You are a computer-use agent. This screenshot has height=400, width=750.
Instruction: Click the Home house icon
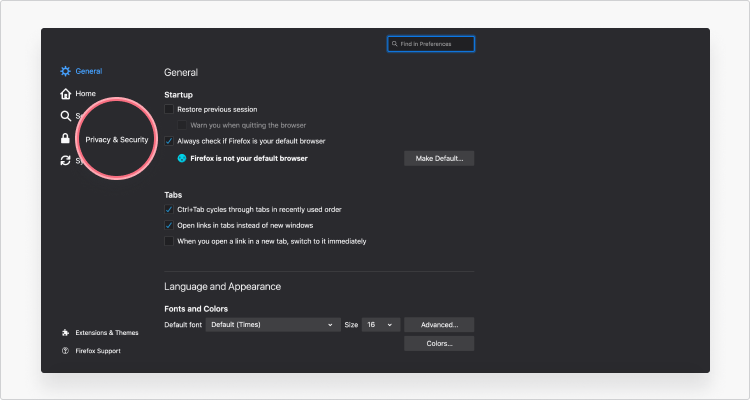pyautogui.click(x=65, y=94)
